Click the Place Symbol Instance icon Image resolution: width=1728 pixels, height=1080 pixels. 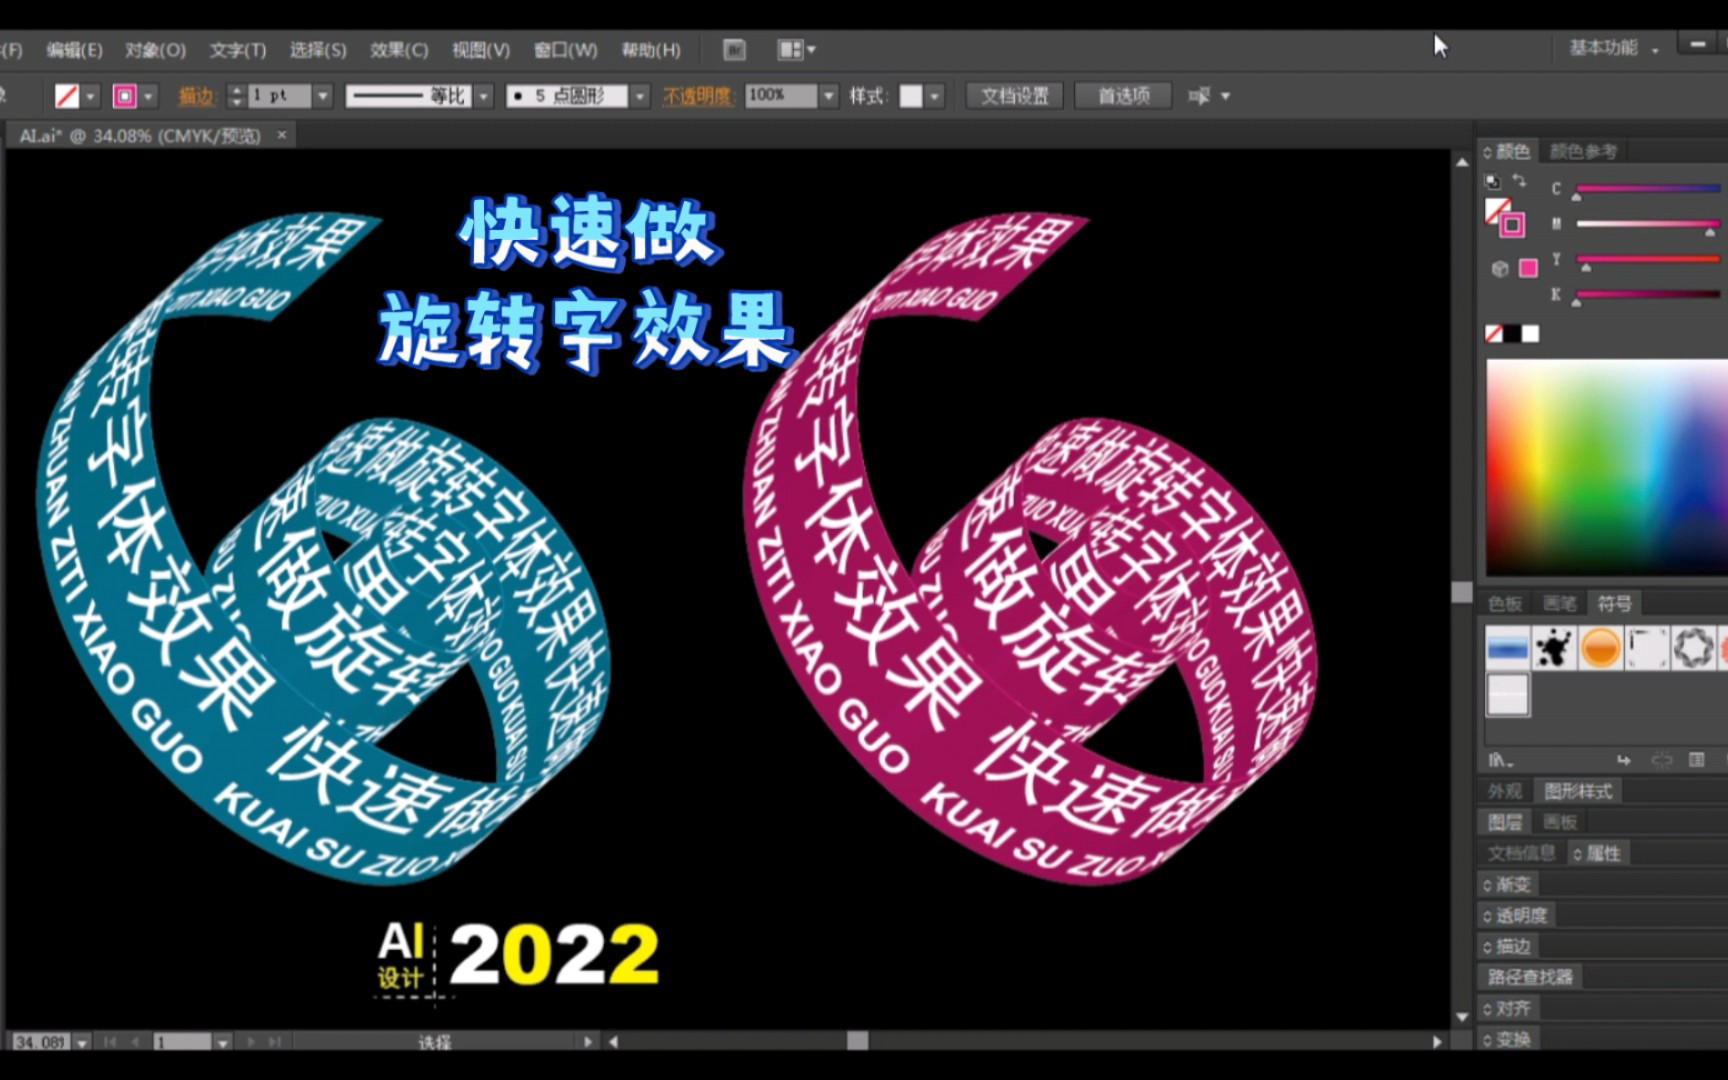[1624, 760]
